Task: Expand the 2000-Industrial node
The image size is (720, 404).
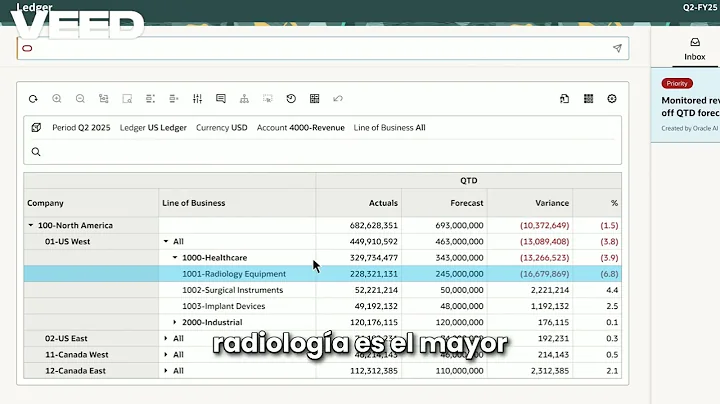Action: point(175,322)
